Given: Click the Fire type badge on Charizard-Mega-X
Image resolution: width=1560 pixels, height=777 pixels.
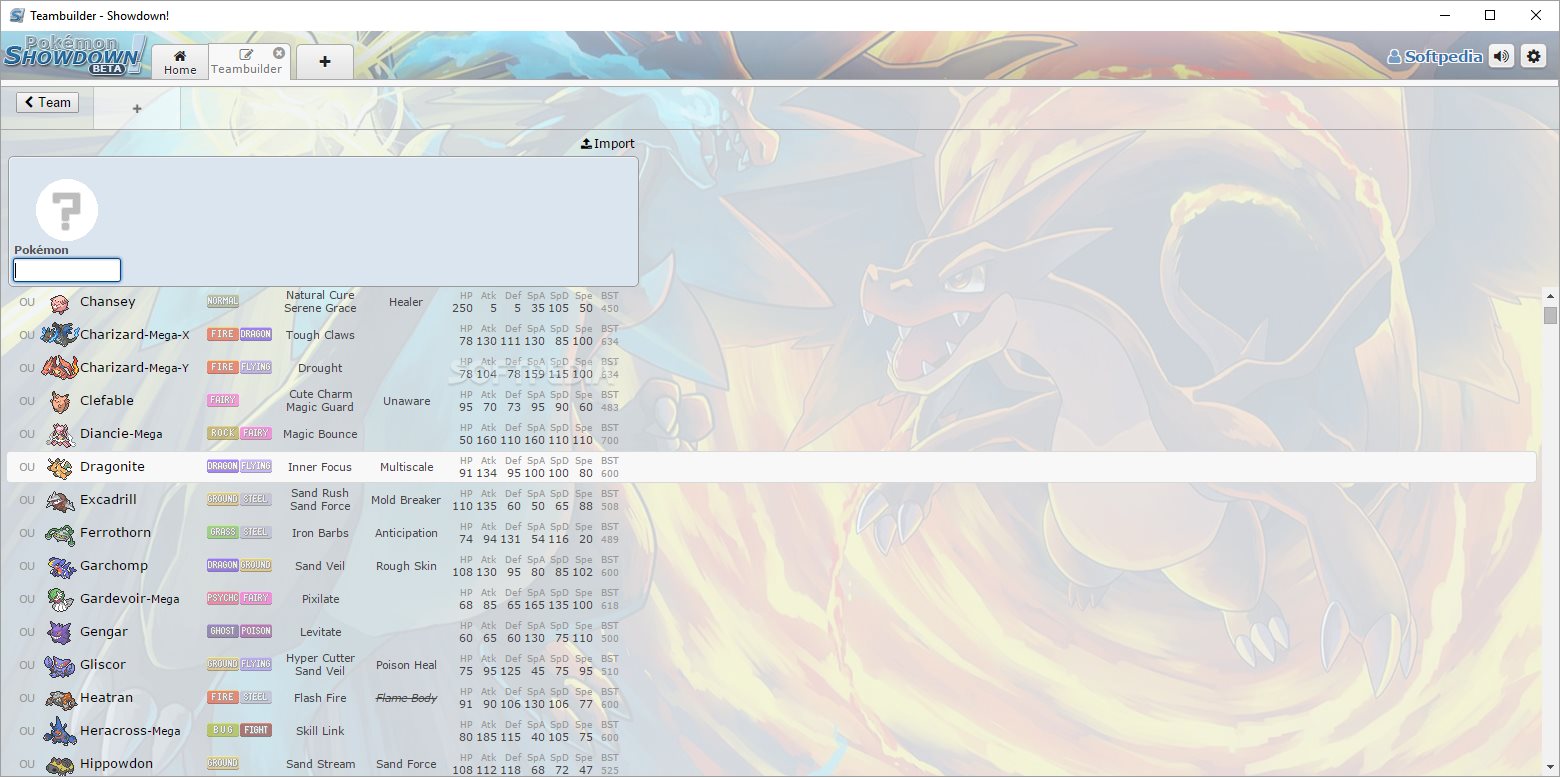Looking at the screenshot, I should pyautogui.click(x=223, y=334).
